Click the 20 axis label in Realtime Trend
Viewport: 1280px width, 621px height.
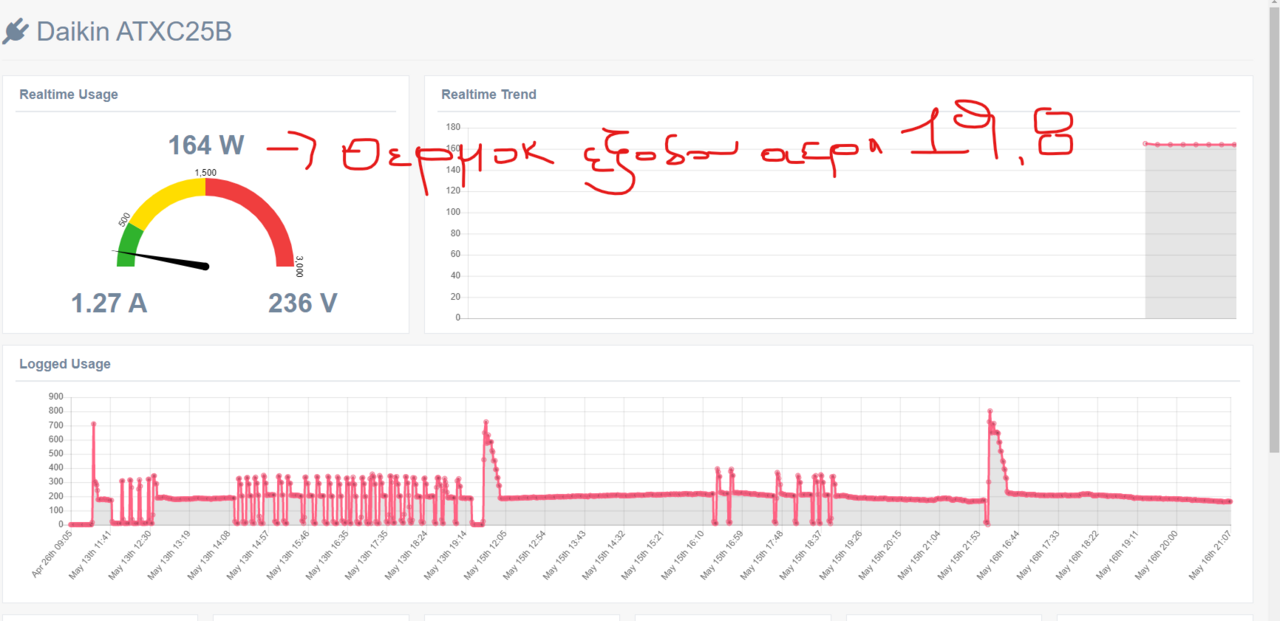tap(455, 297)
